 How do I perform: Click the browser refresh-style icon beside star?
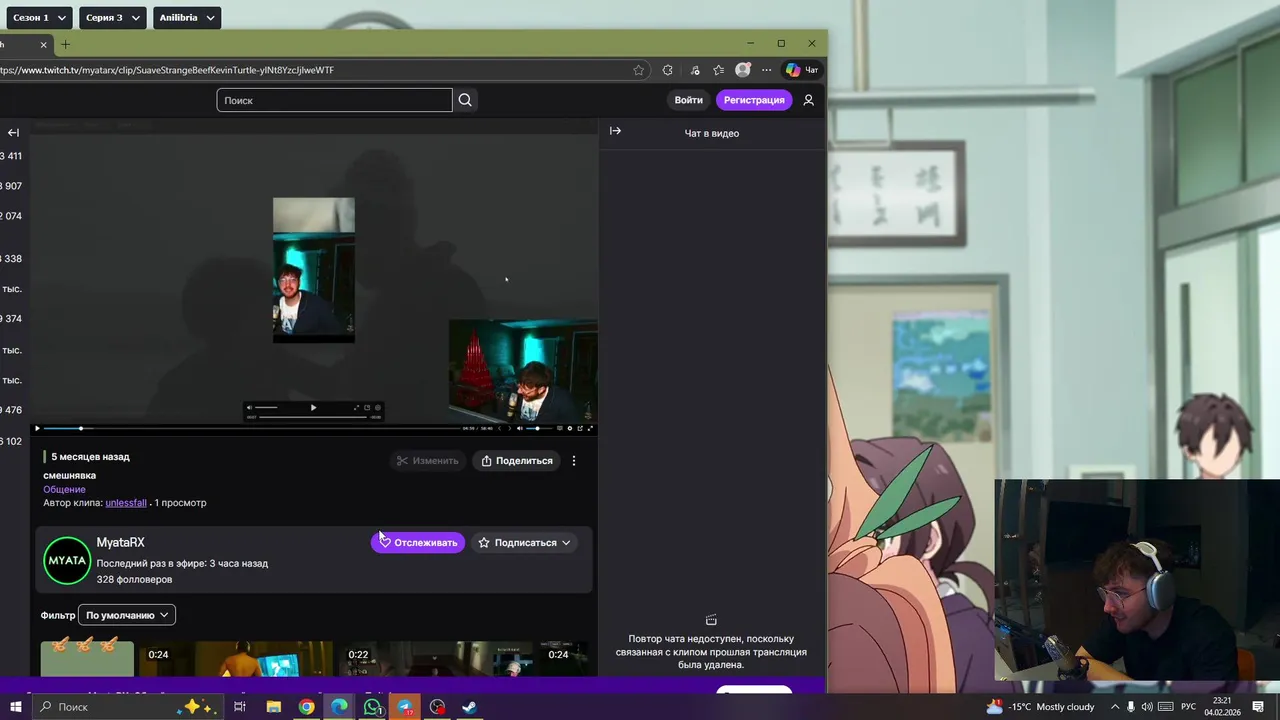[x=668, y=70]
